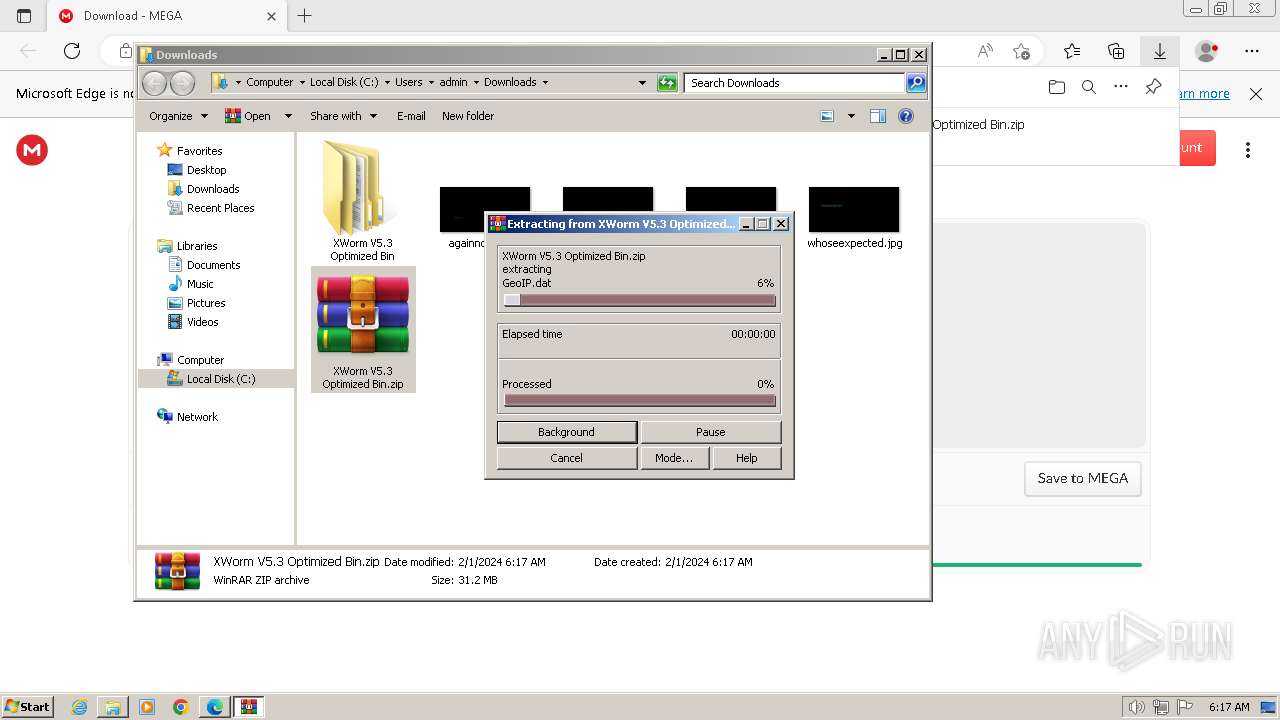The width and height of the screenshot is (1280, 720).
Task: Refresh the Edge browser page
Action: coord(72,51)
